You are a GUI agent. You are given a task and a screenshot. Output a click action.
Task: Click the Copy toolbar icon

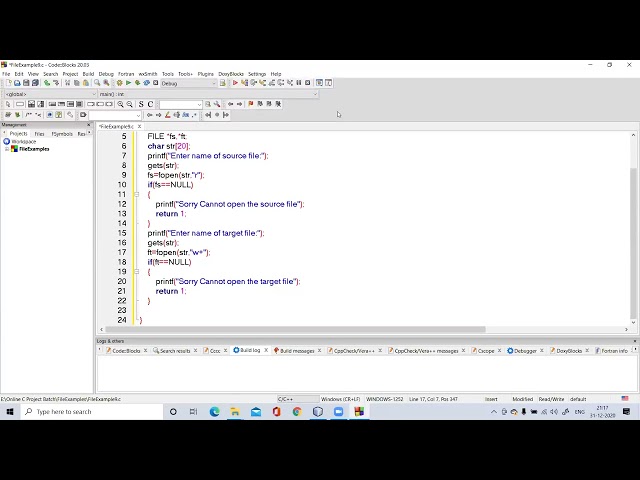coord(76,83)
